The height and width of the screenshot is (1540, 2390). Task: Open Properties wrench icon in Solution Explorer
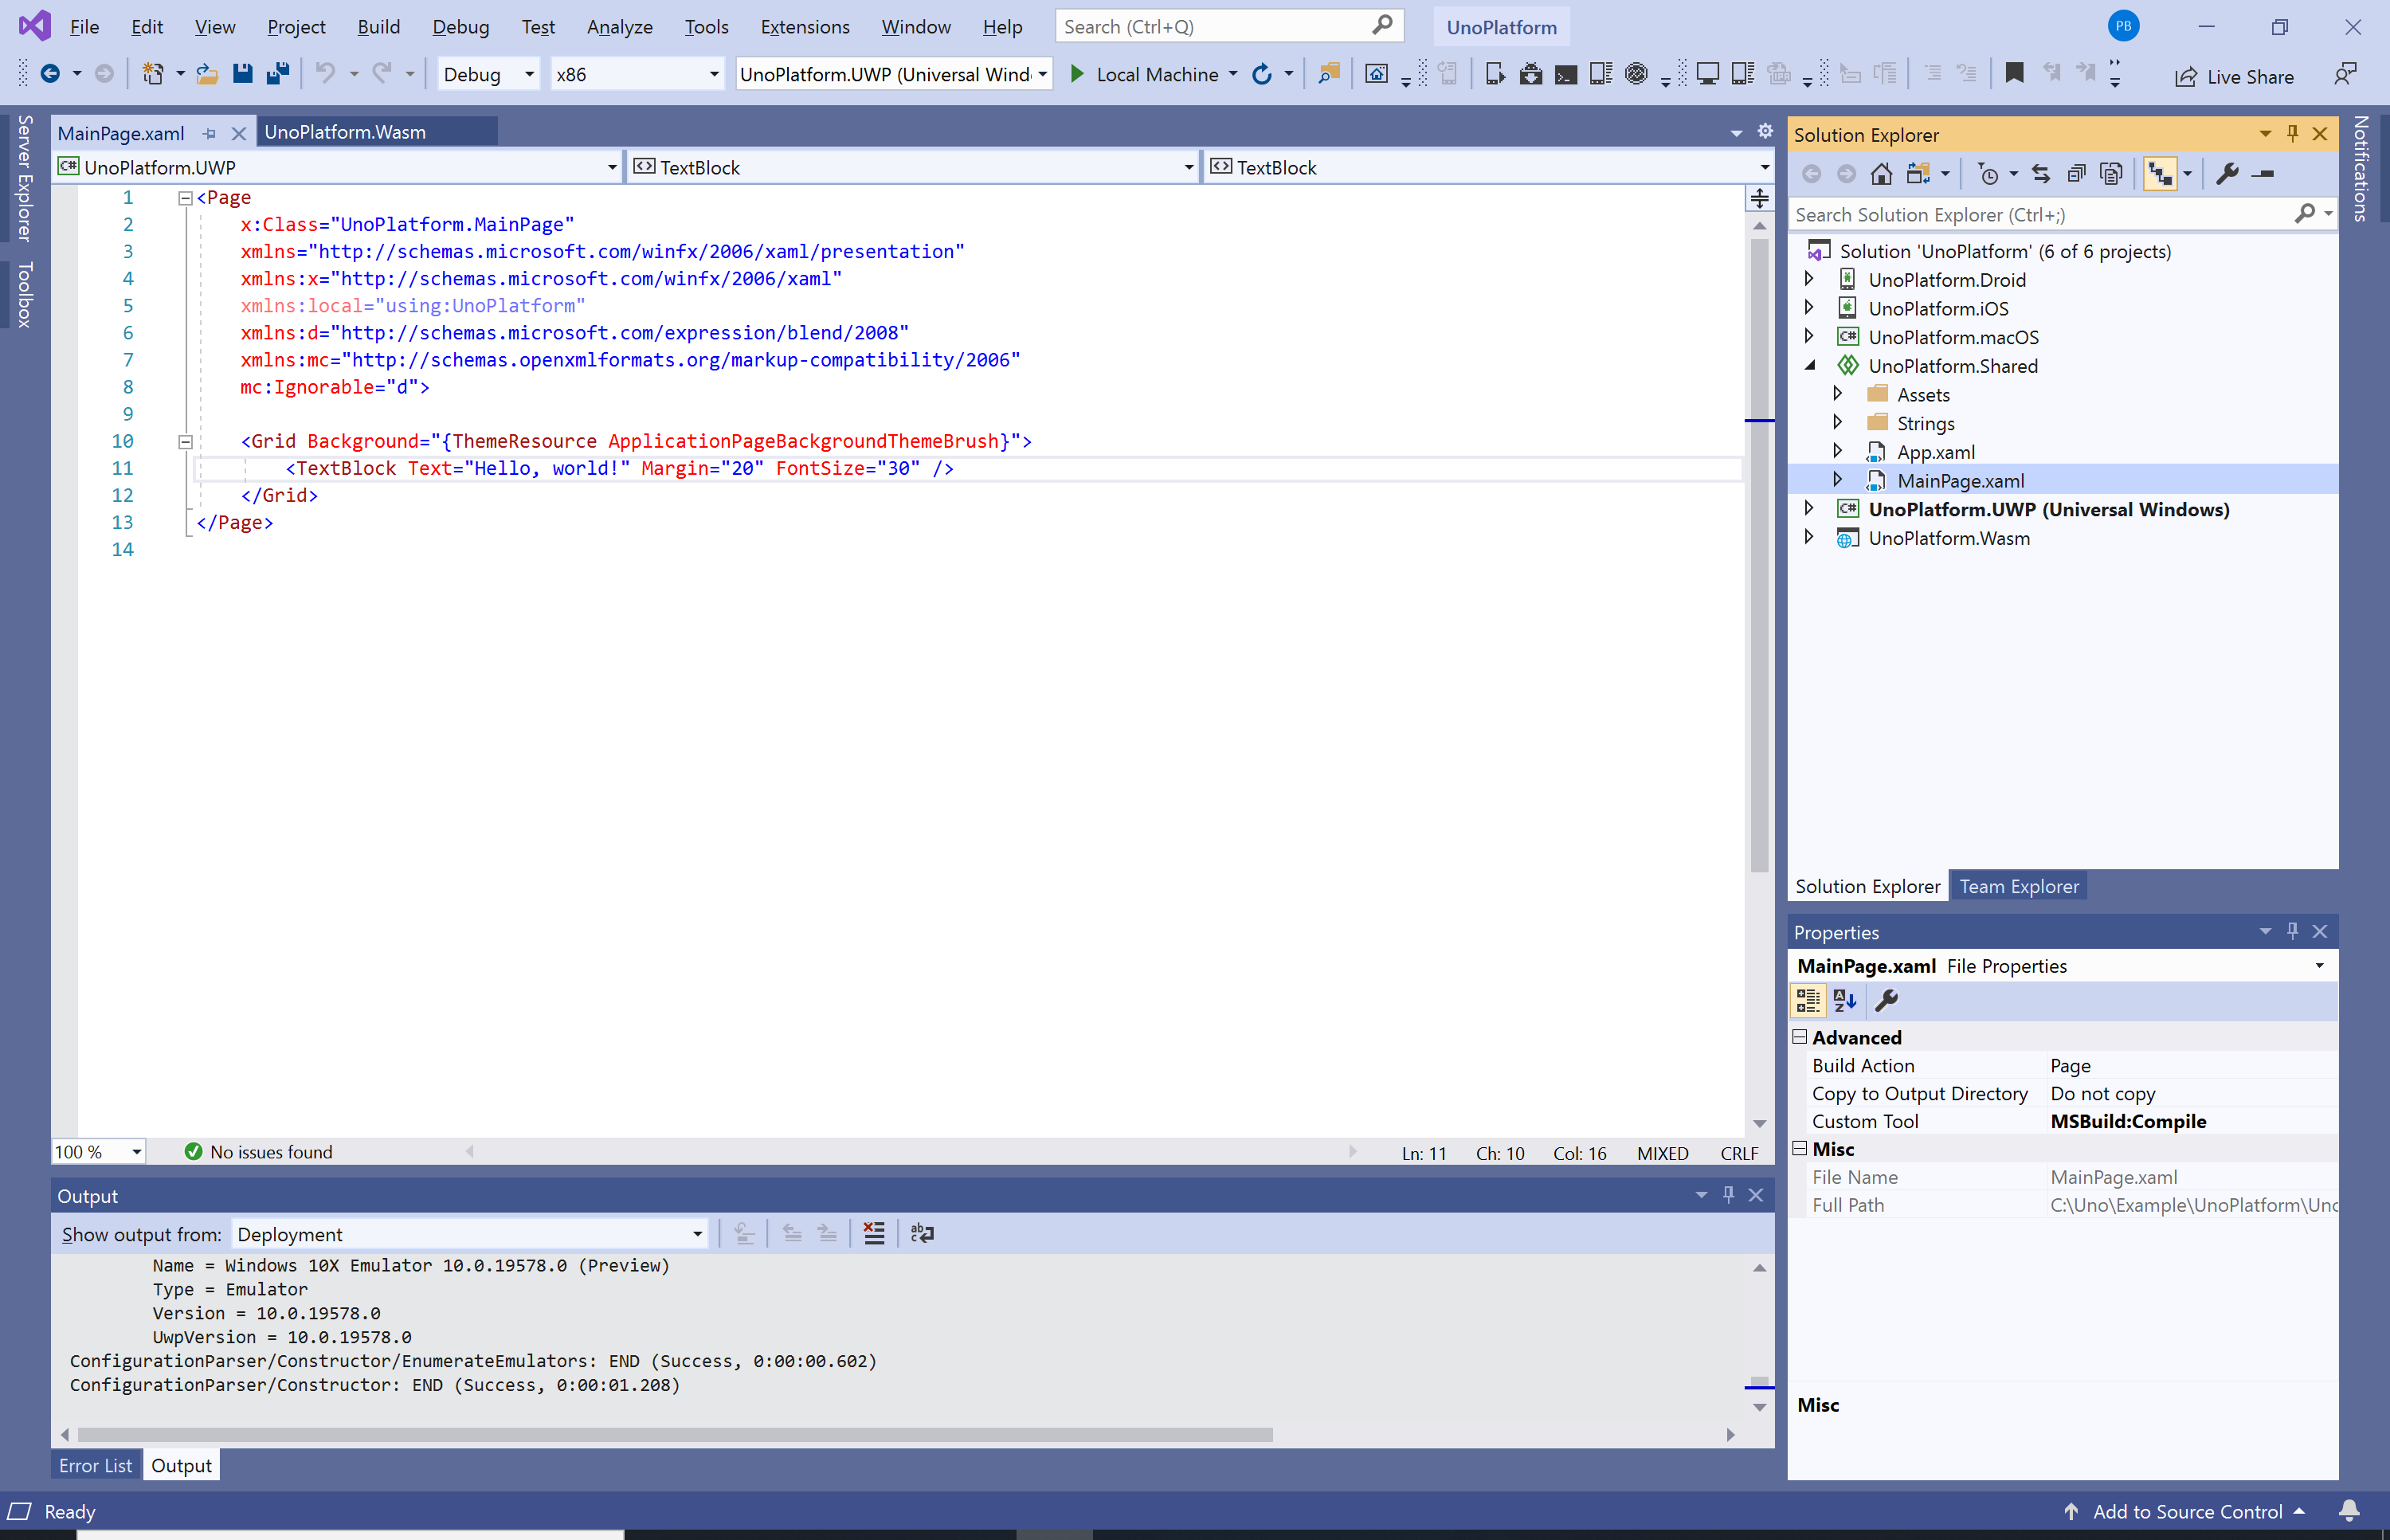2227,174
